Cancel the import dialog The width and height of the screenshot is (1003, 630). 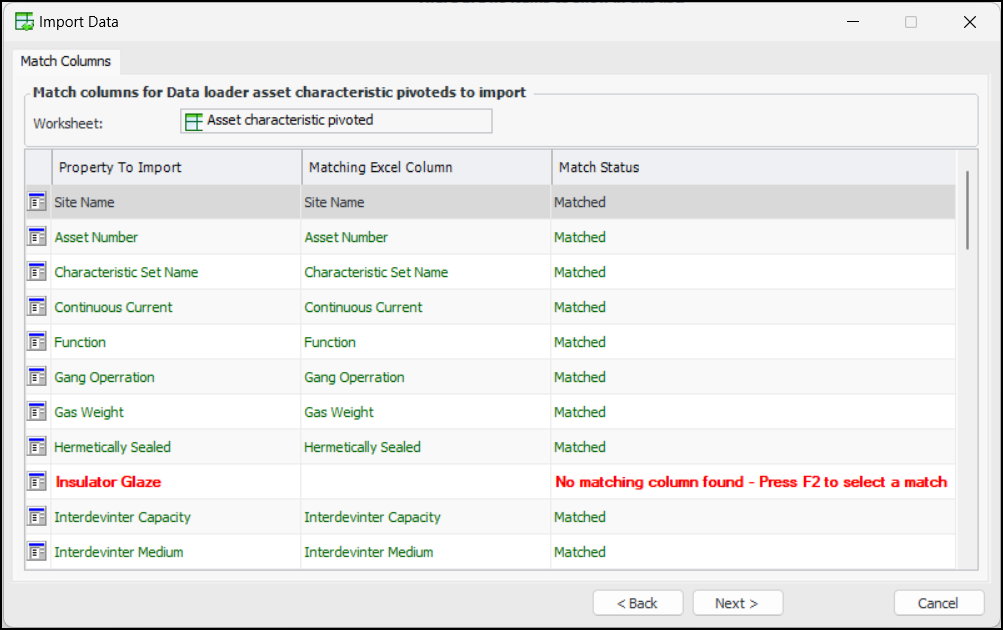(938, 603)
